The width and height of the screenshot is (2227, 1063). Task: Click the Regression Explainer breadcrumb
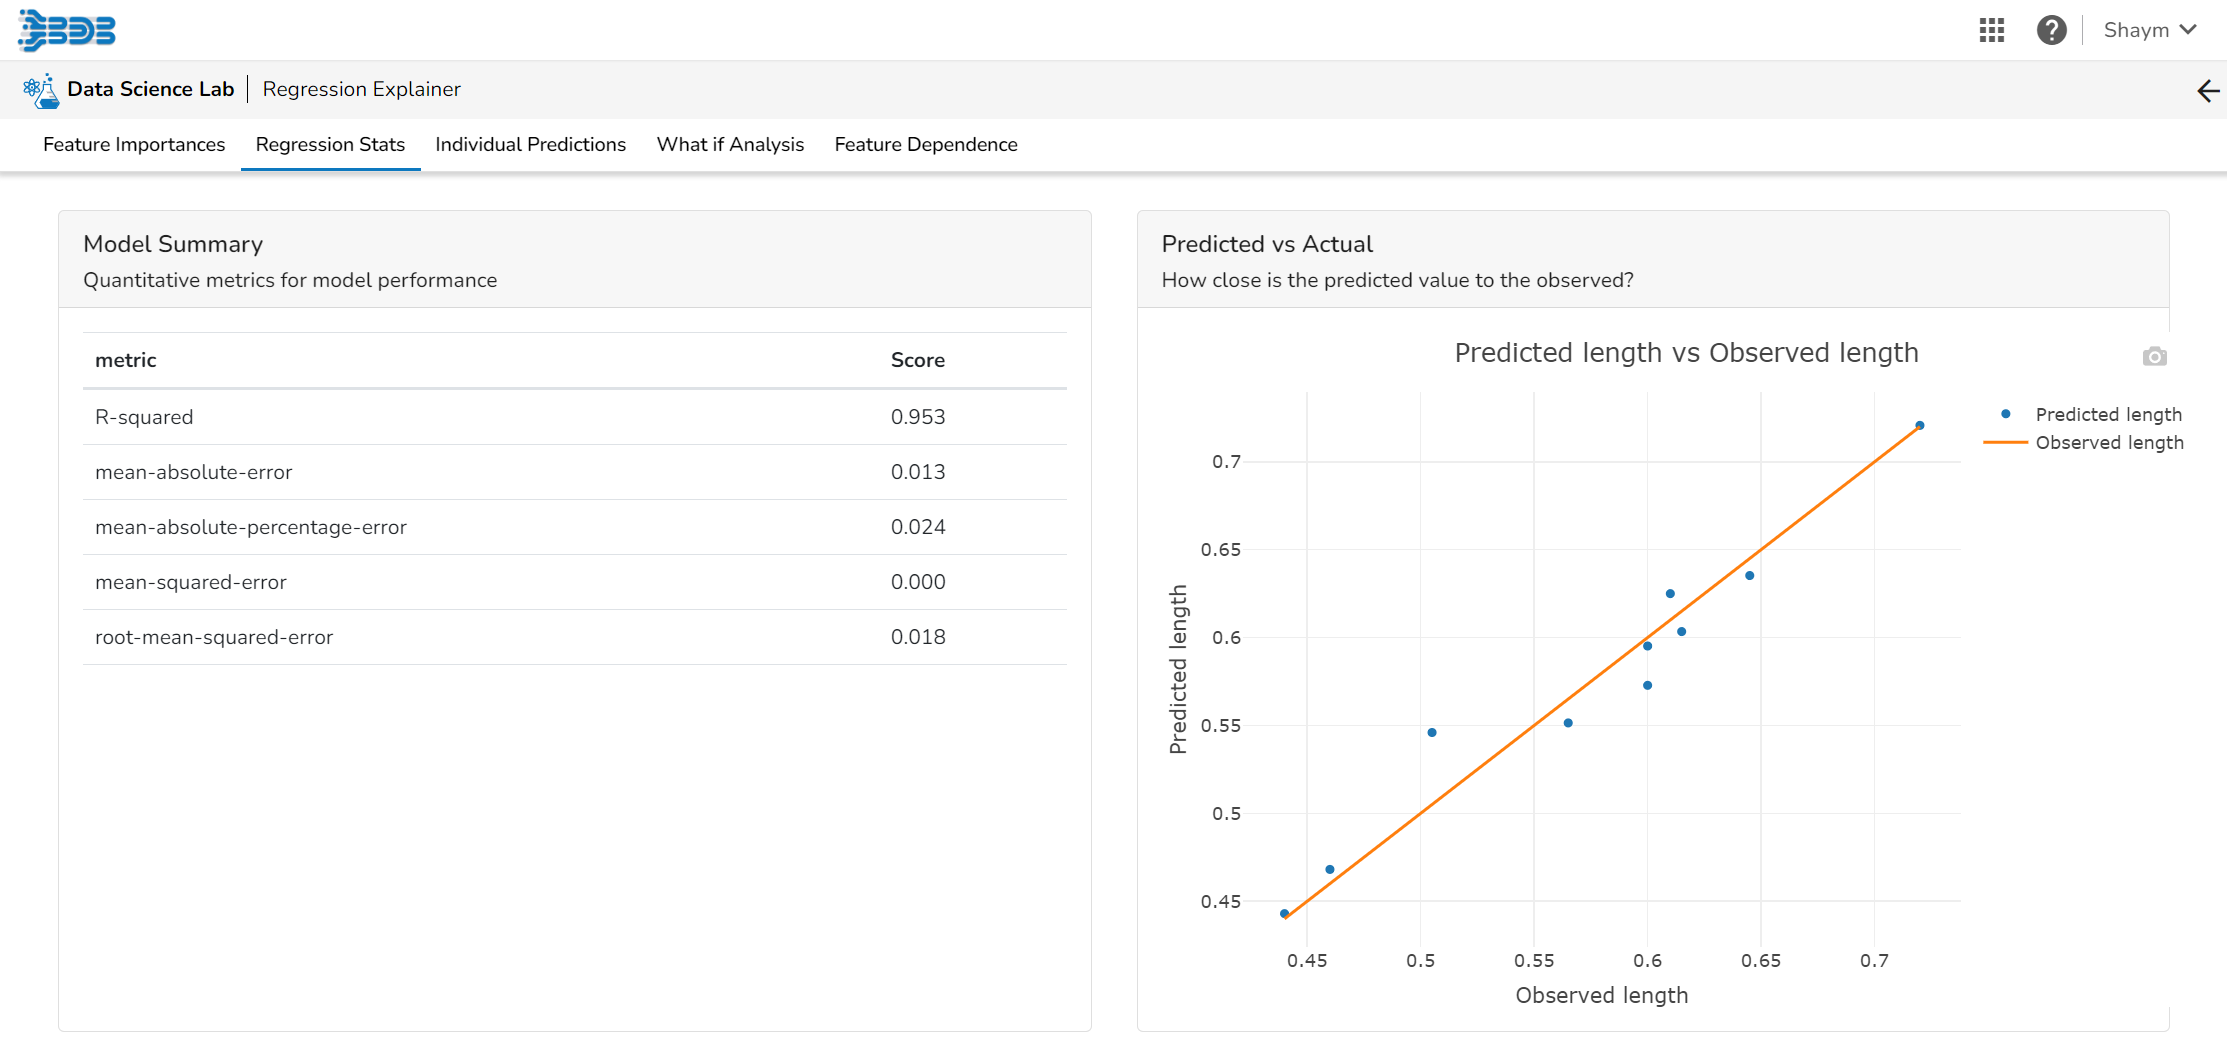tap(361, 89)
